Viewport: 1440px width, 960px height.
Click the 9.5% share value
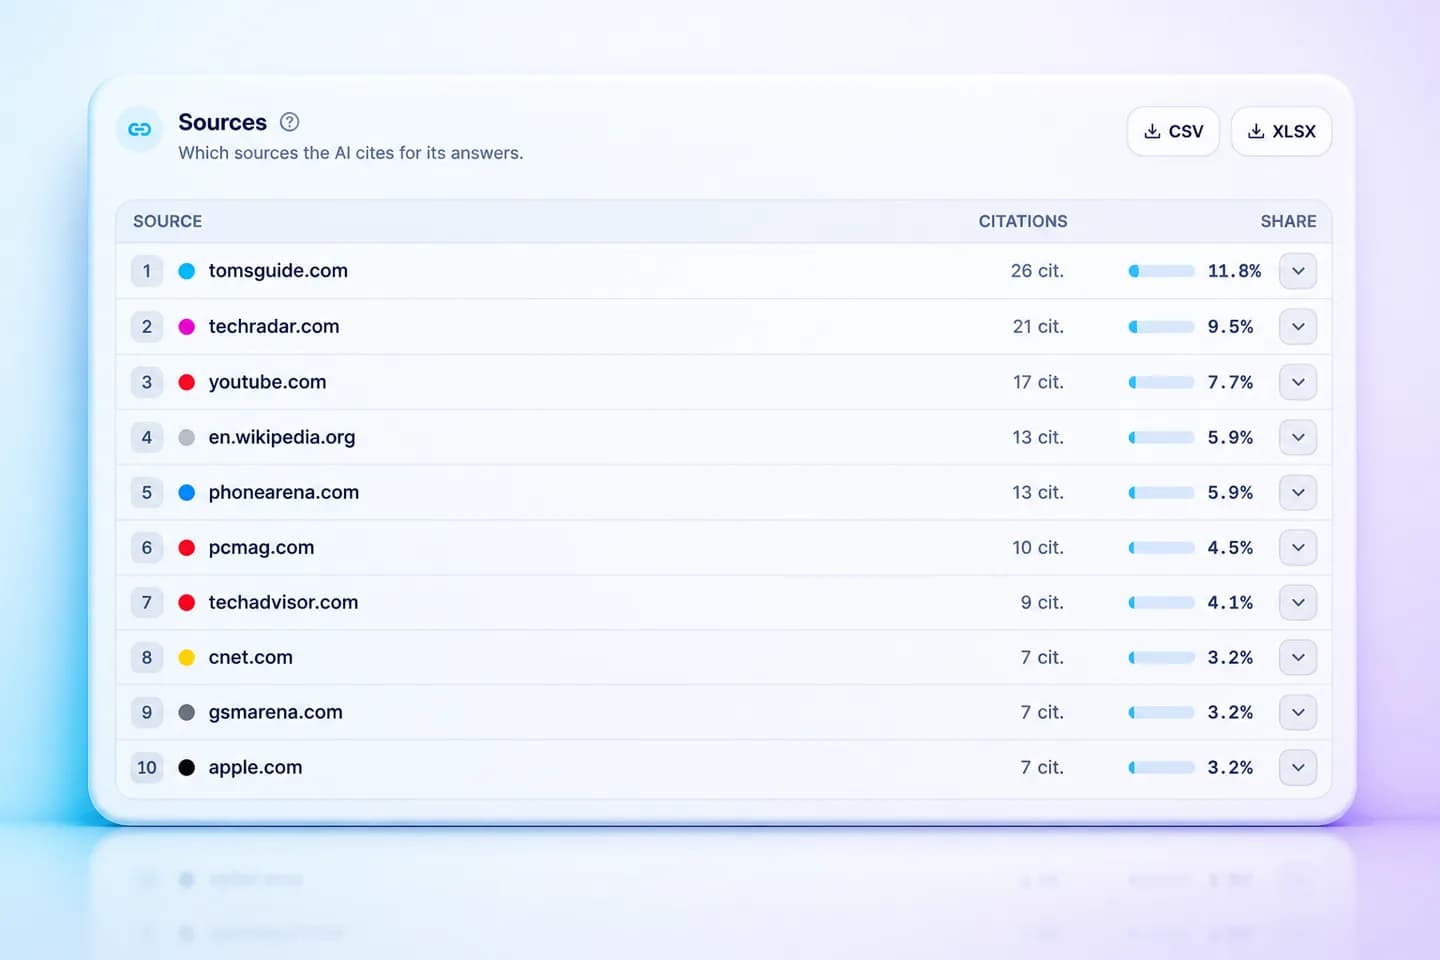pyautogui.click(x=1230, y=326)
